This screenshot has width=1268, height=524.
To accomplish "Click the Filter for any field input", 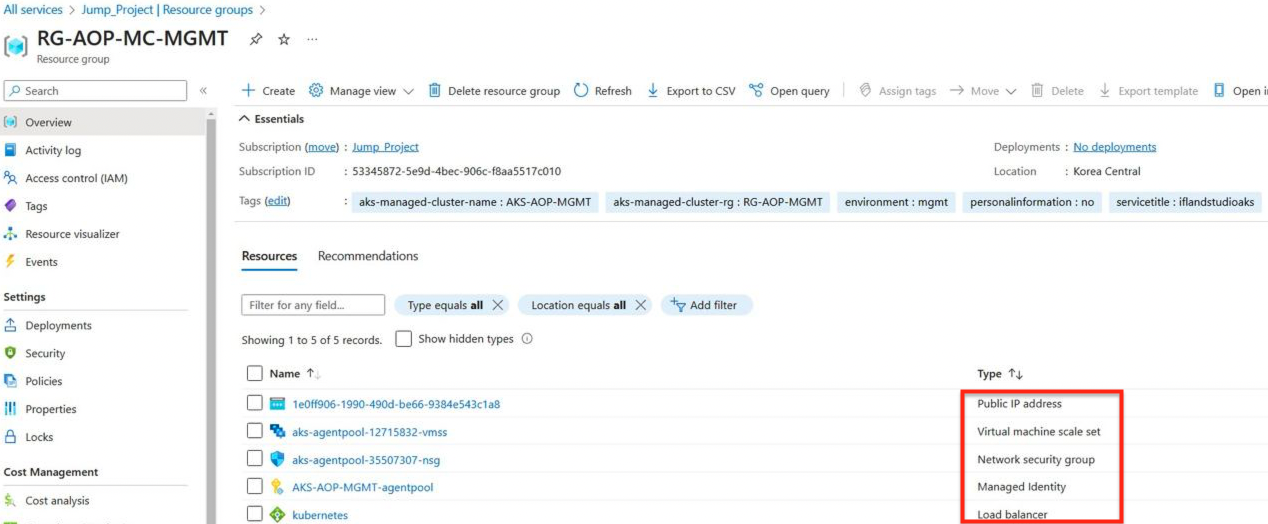I will (x=313, y=305).
